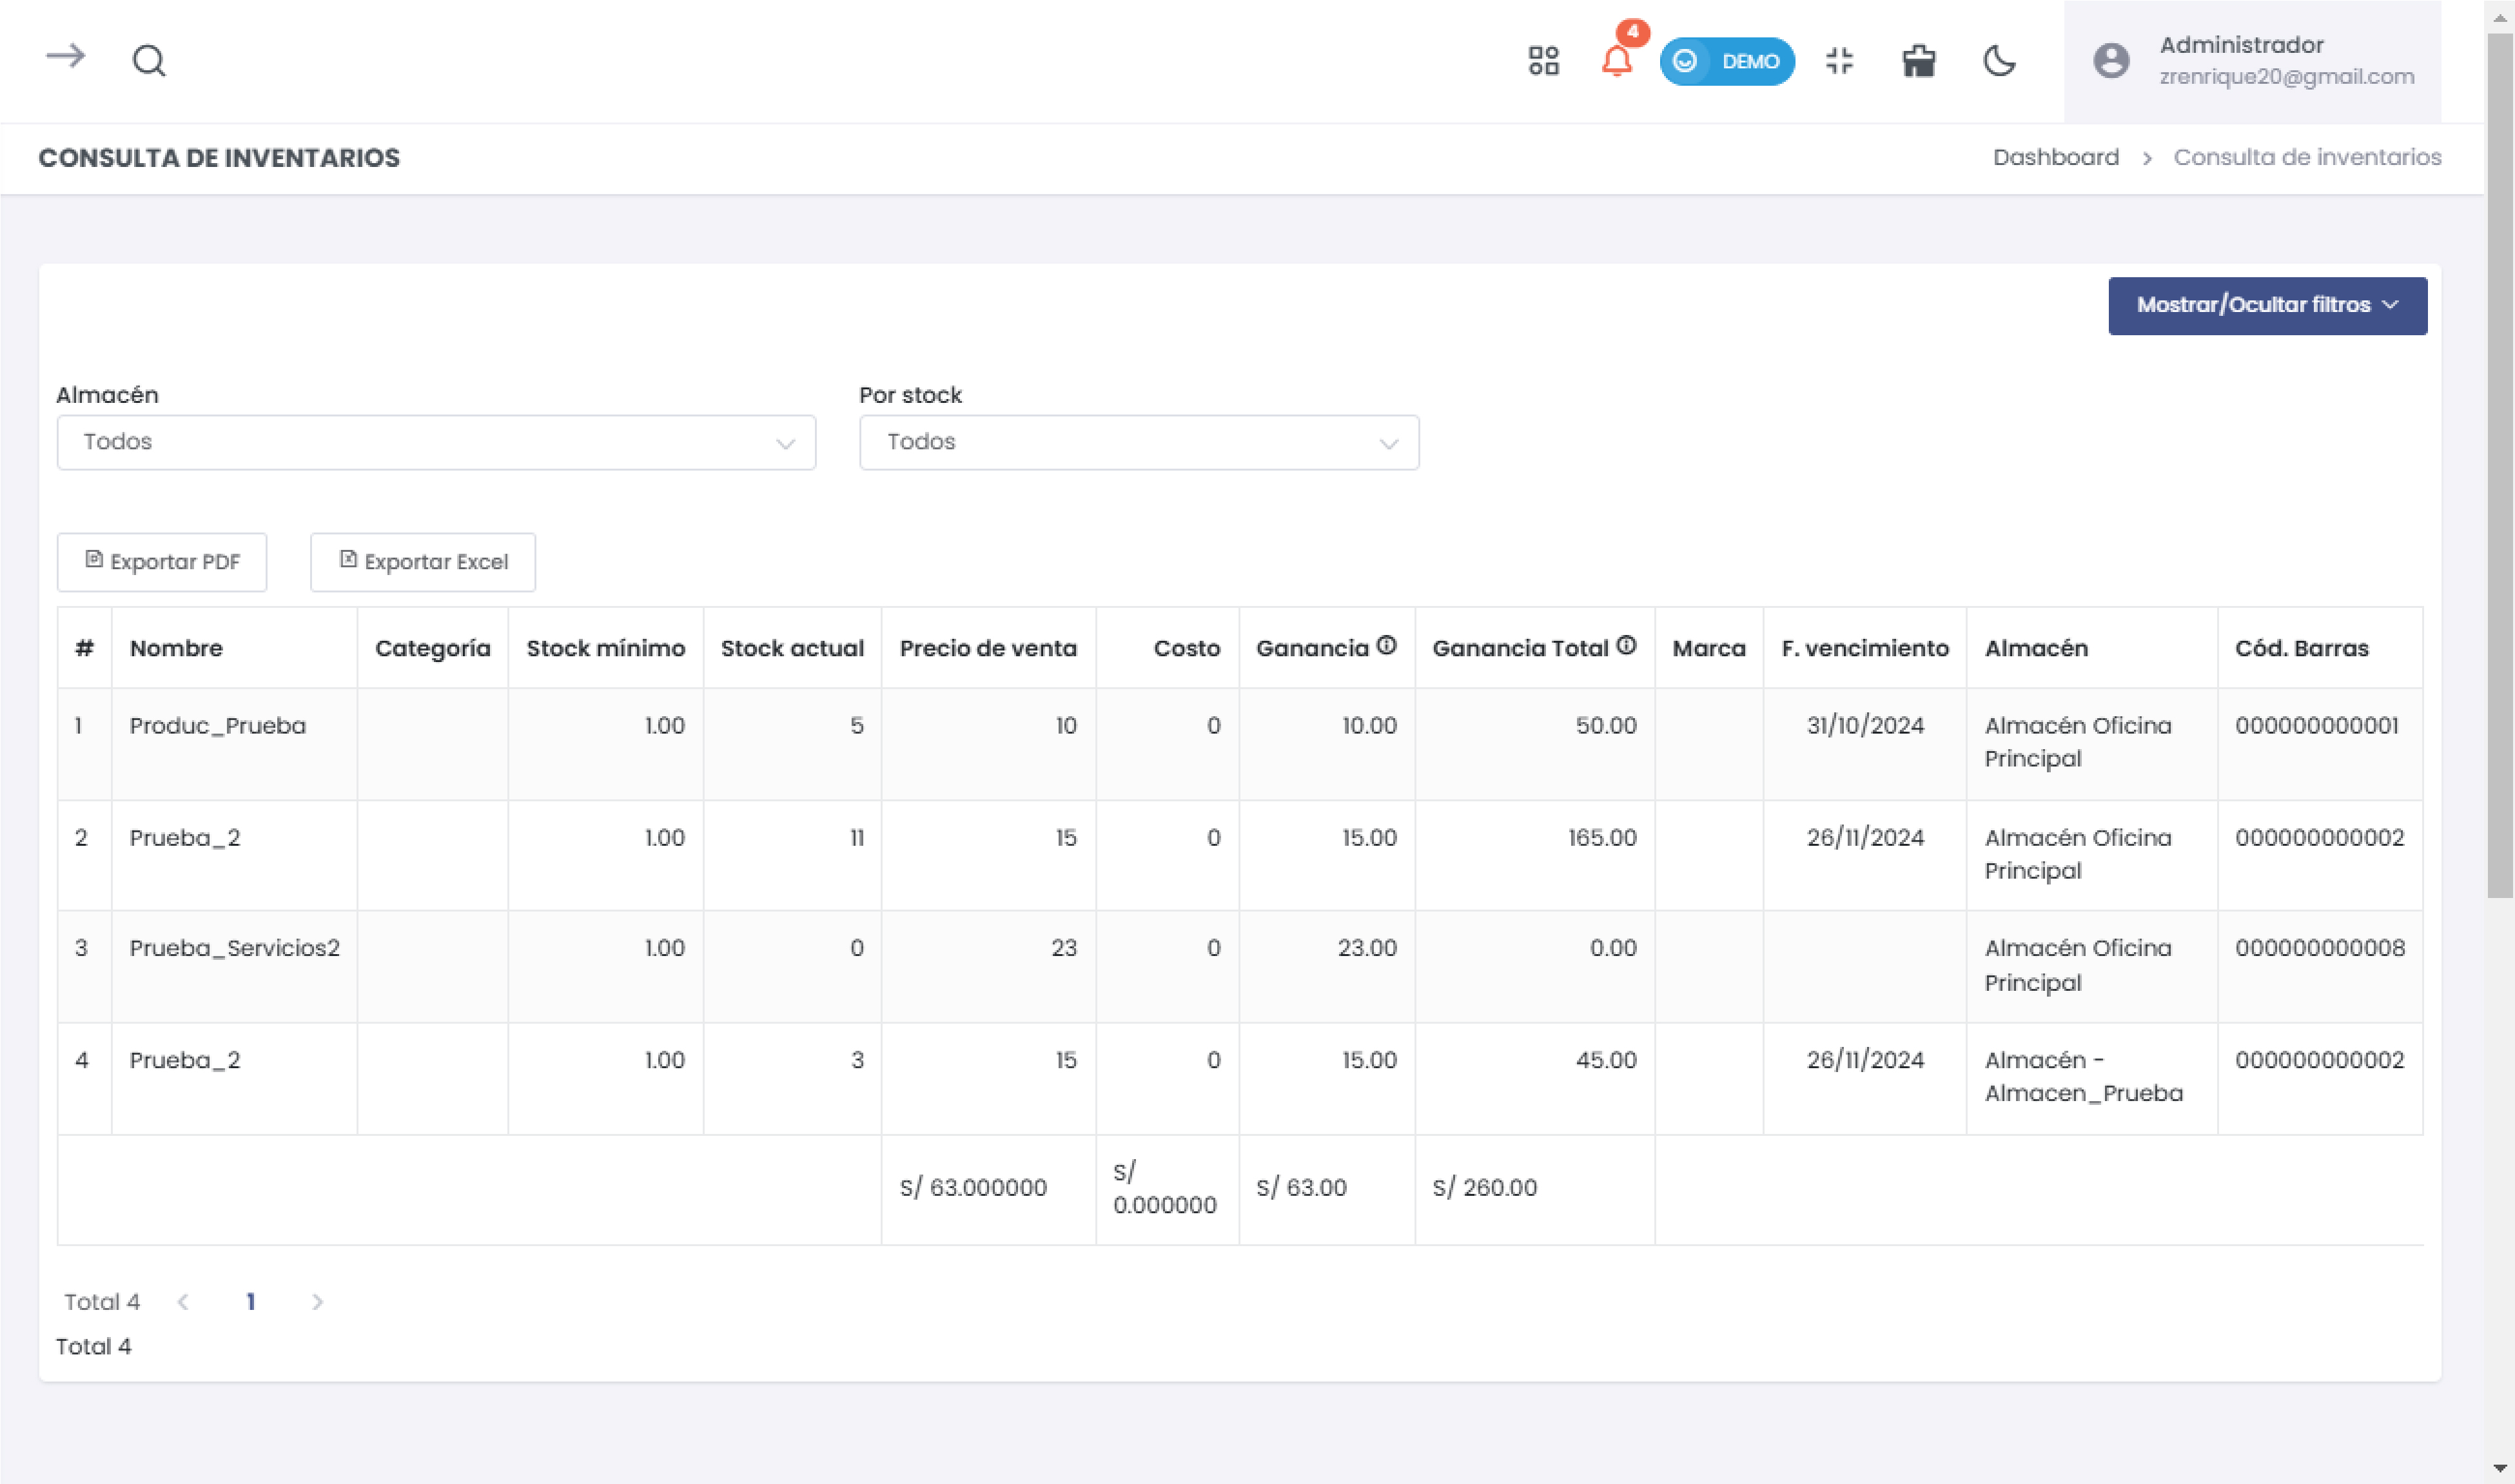Open the apps grid icon
Viewport: 2515px width, 1484px height.
tap(1543, 61)
